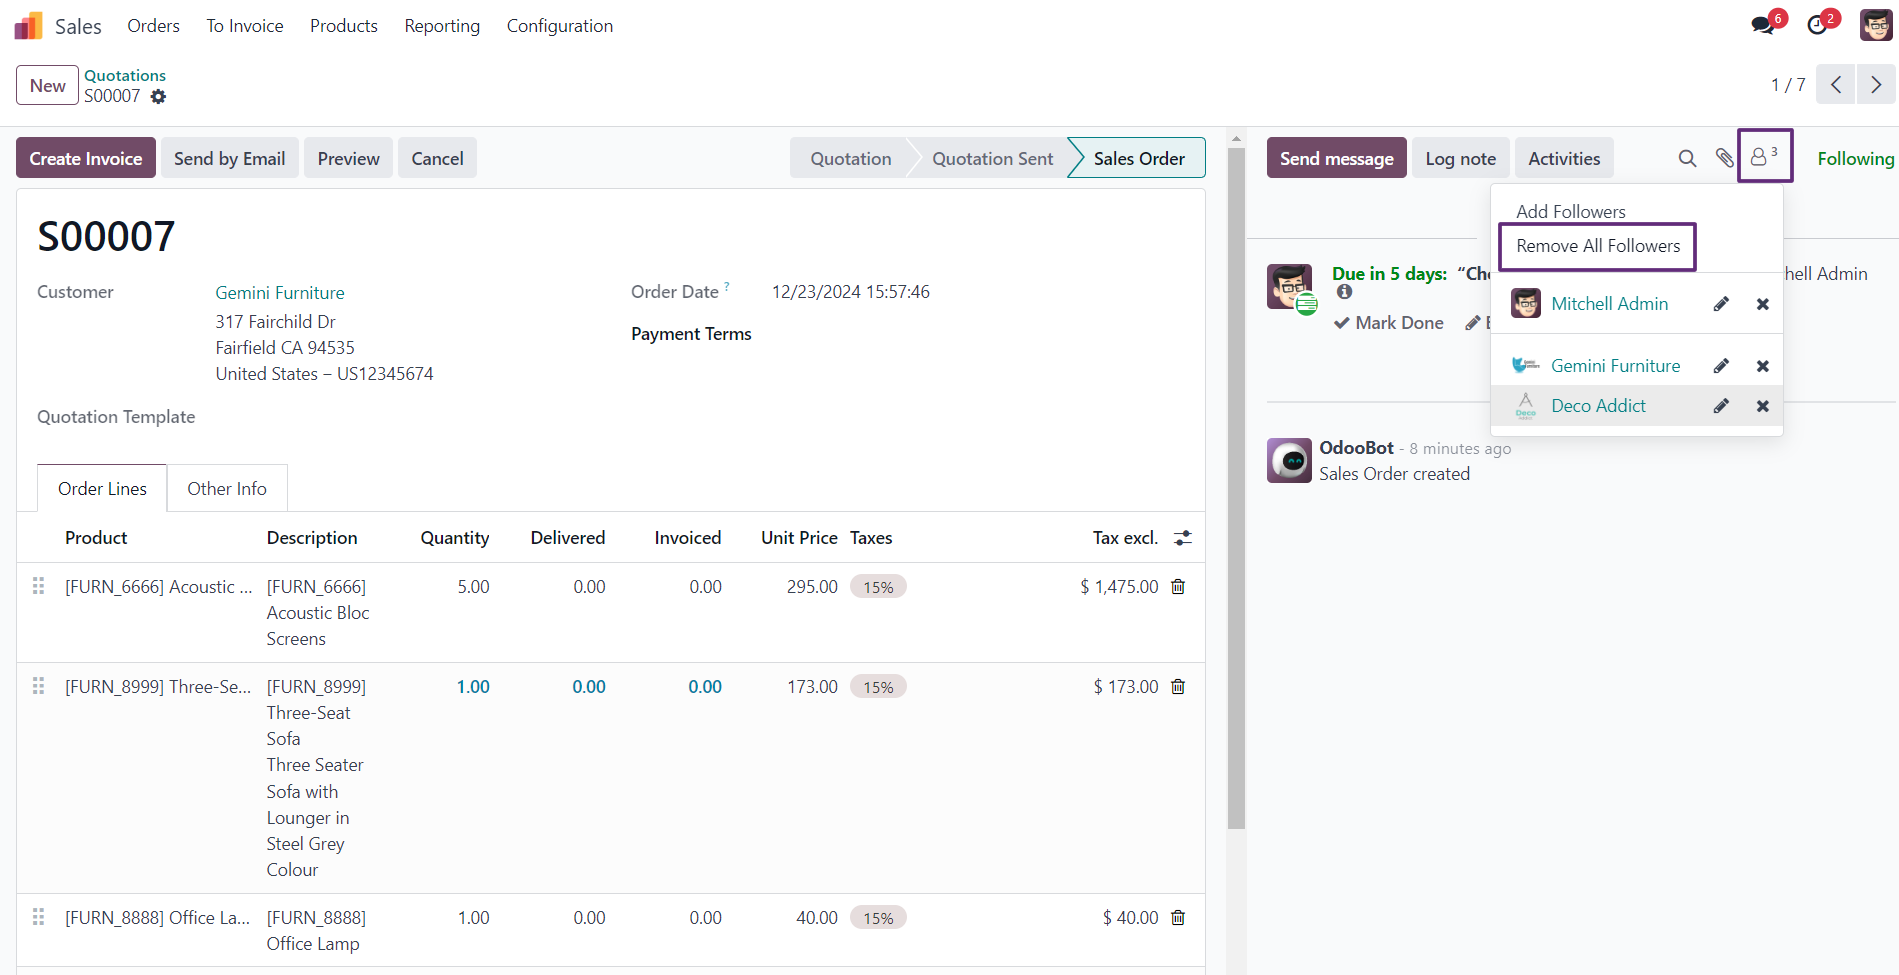Click Add Followers menu entry
Viewport: 1899px width, 975px height.
(1571, 212)
